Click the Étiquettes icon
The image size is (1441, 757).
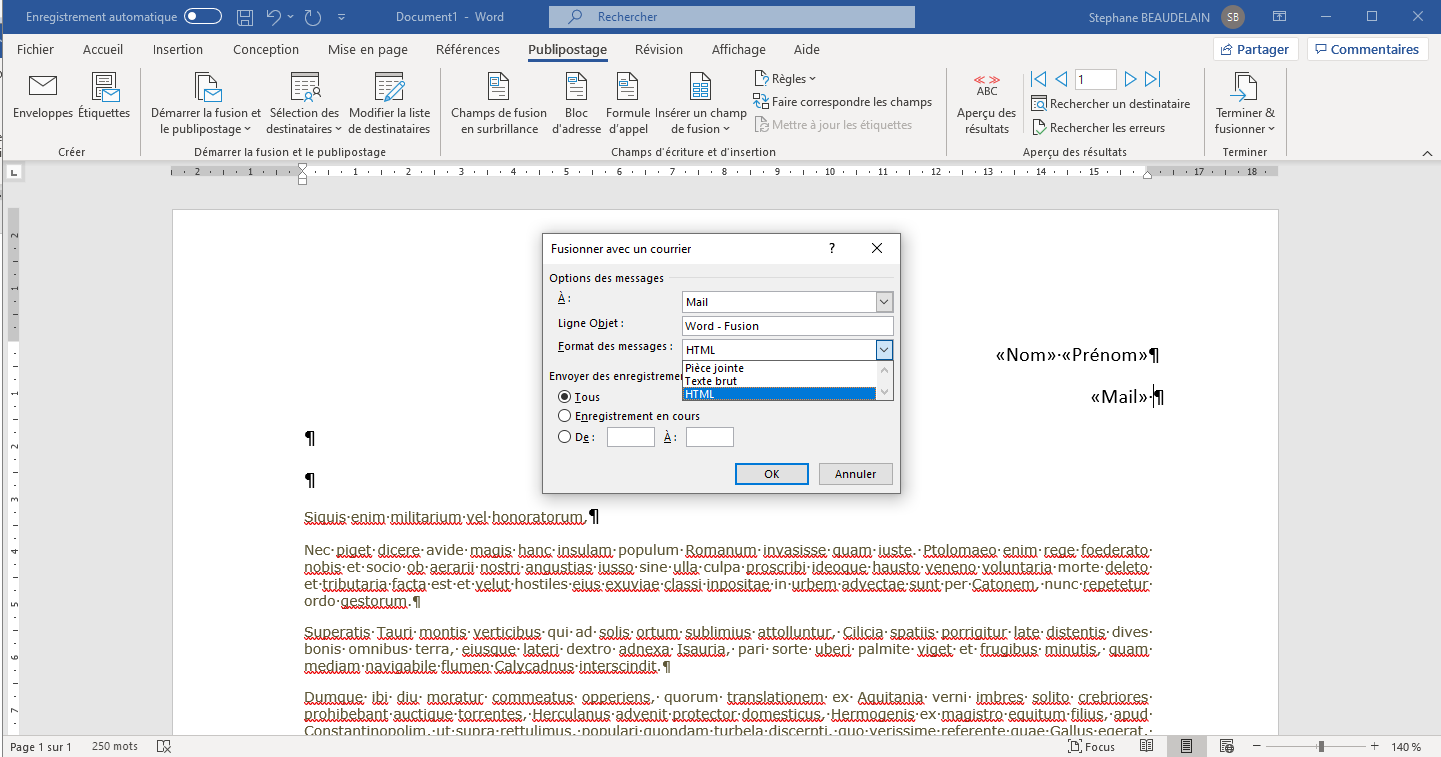point(104,97)
